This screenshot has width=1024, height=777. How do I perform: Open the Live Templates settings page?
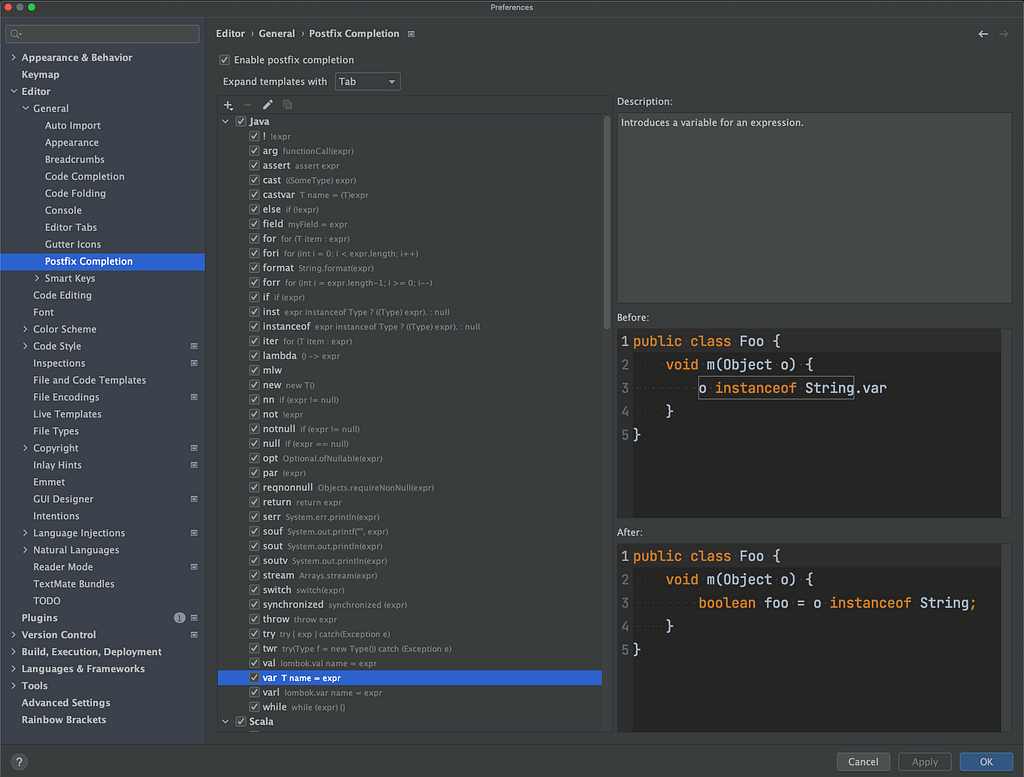[x=67, y=414]
